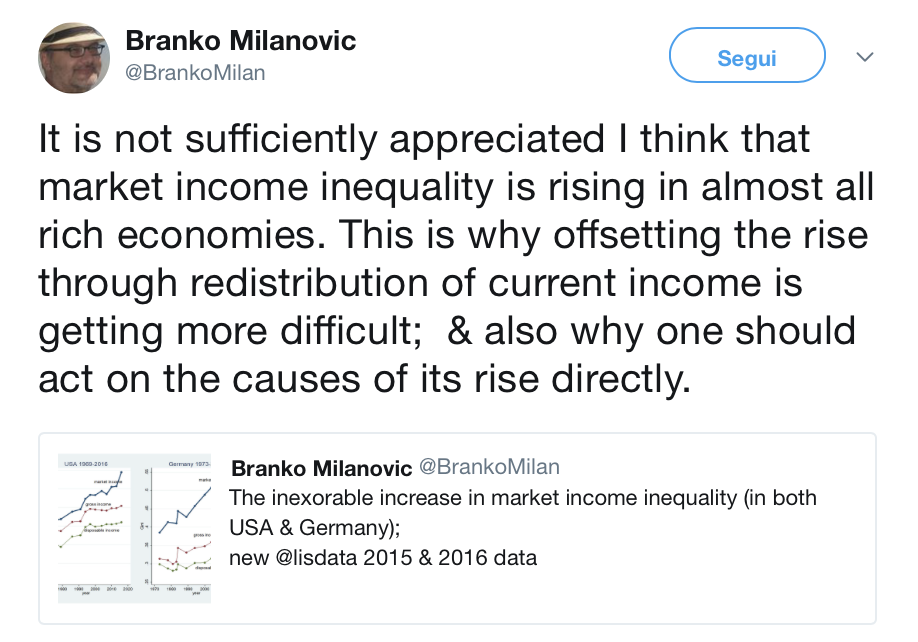Click the gross income label on the Germany chart

(x=202, y=535)
